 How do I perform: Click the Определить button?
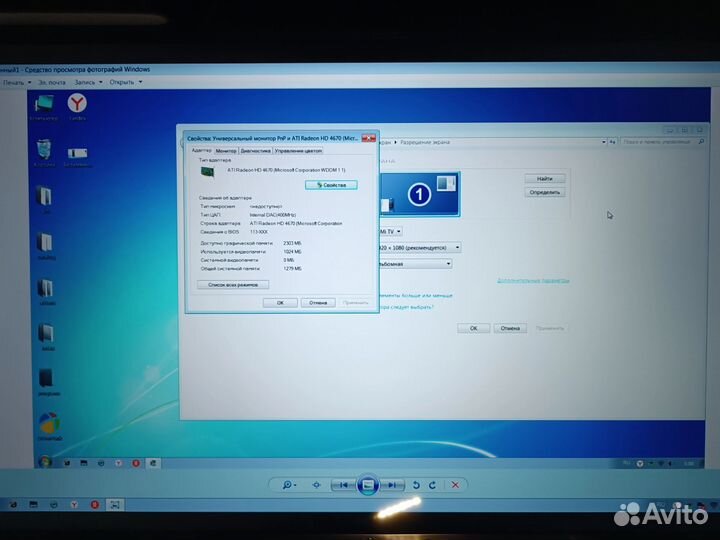[545, 192]
